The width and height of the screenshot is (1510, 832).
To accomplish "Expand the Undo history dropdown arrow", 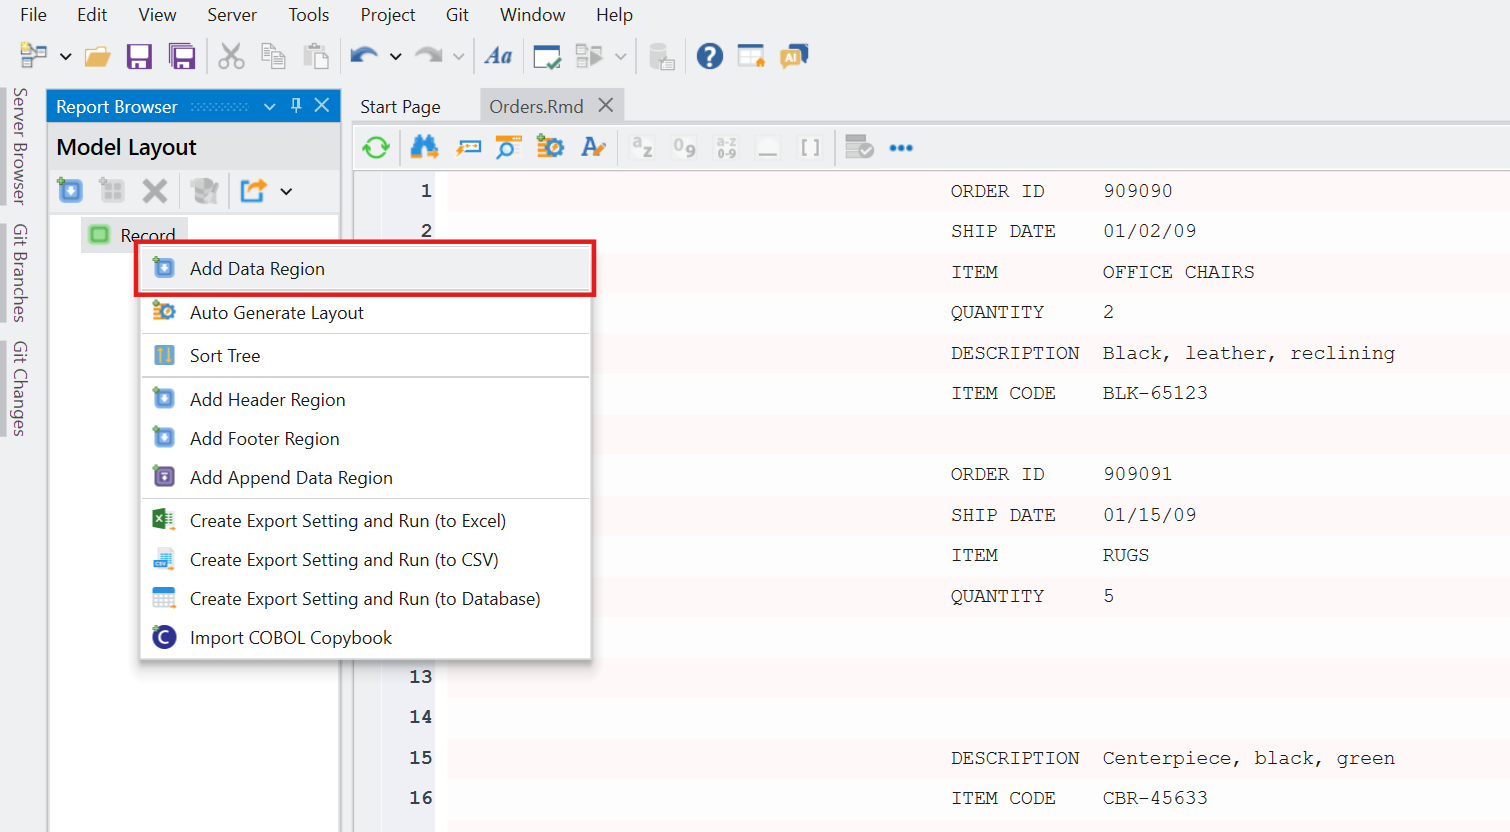I will pos(396,57).
